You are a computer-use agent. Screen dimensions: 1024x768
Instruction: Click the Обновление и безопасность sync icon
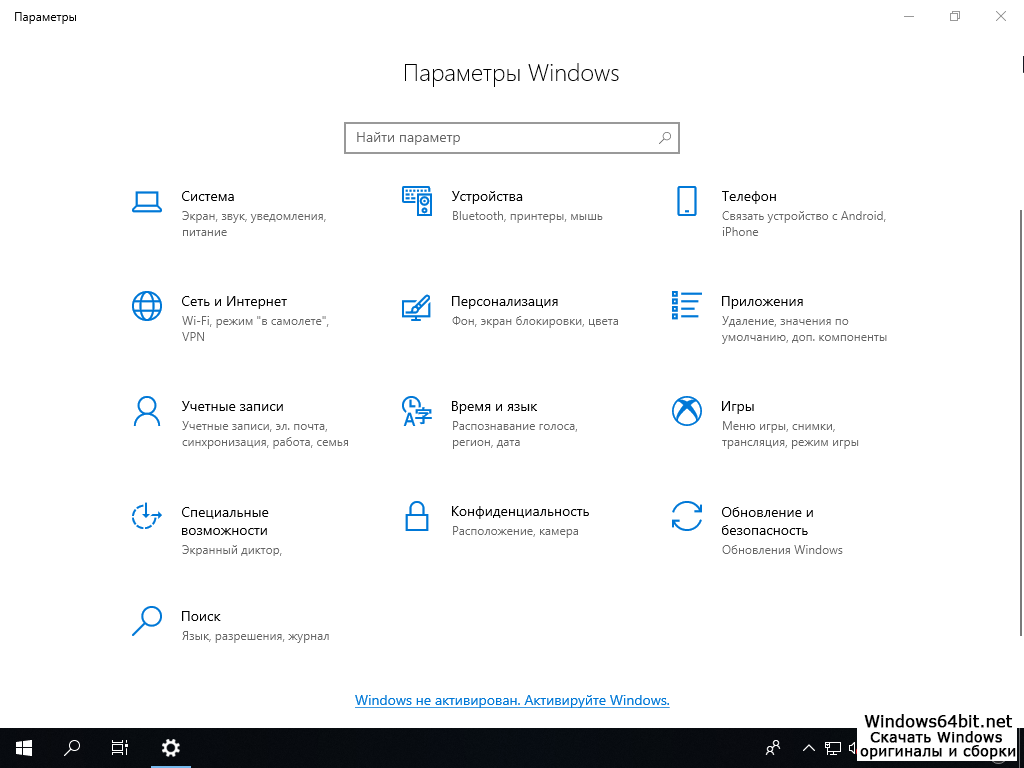point(686,516)
